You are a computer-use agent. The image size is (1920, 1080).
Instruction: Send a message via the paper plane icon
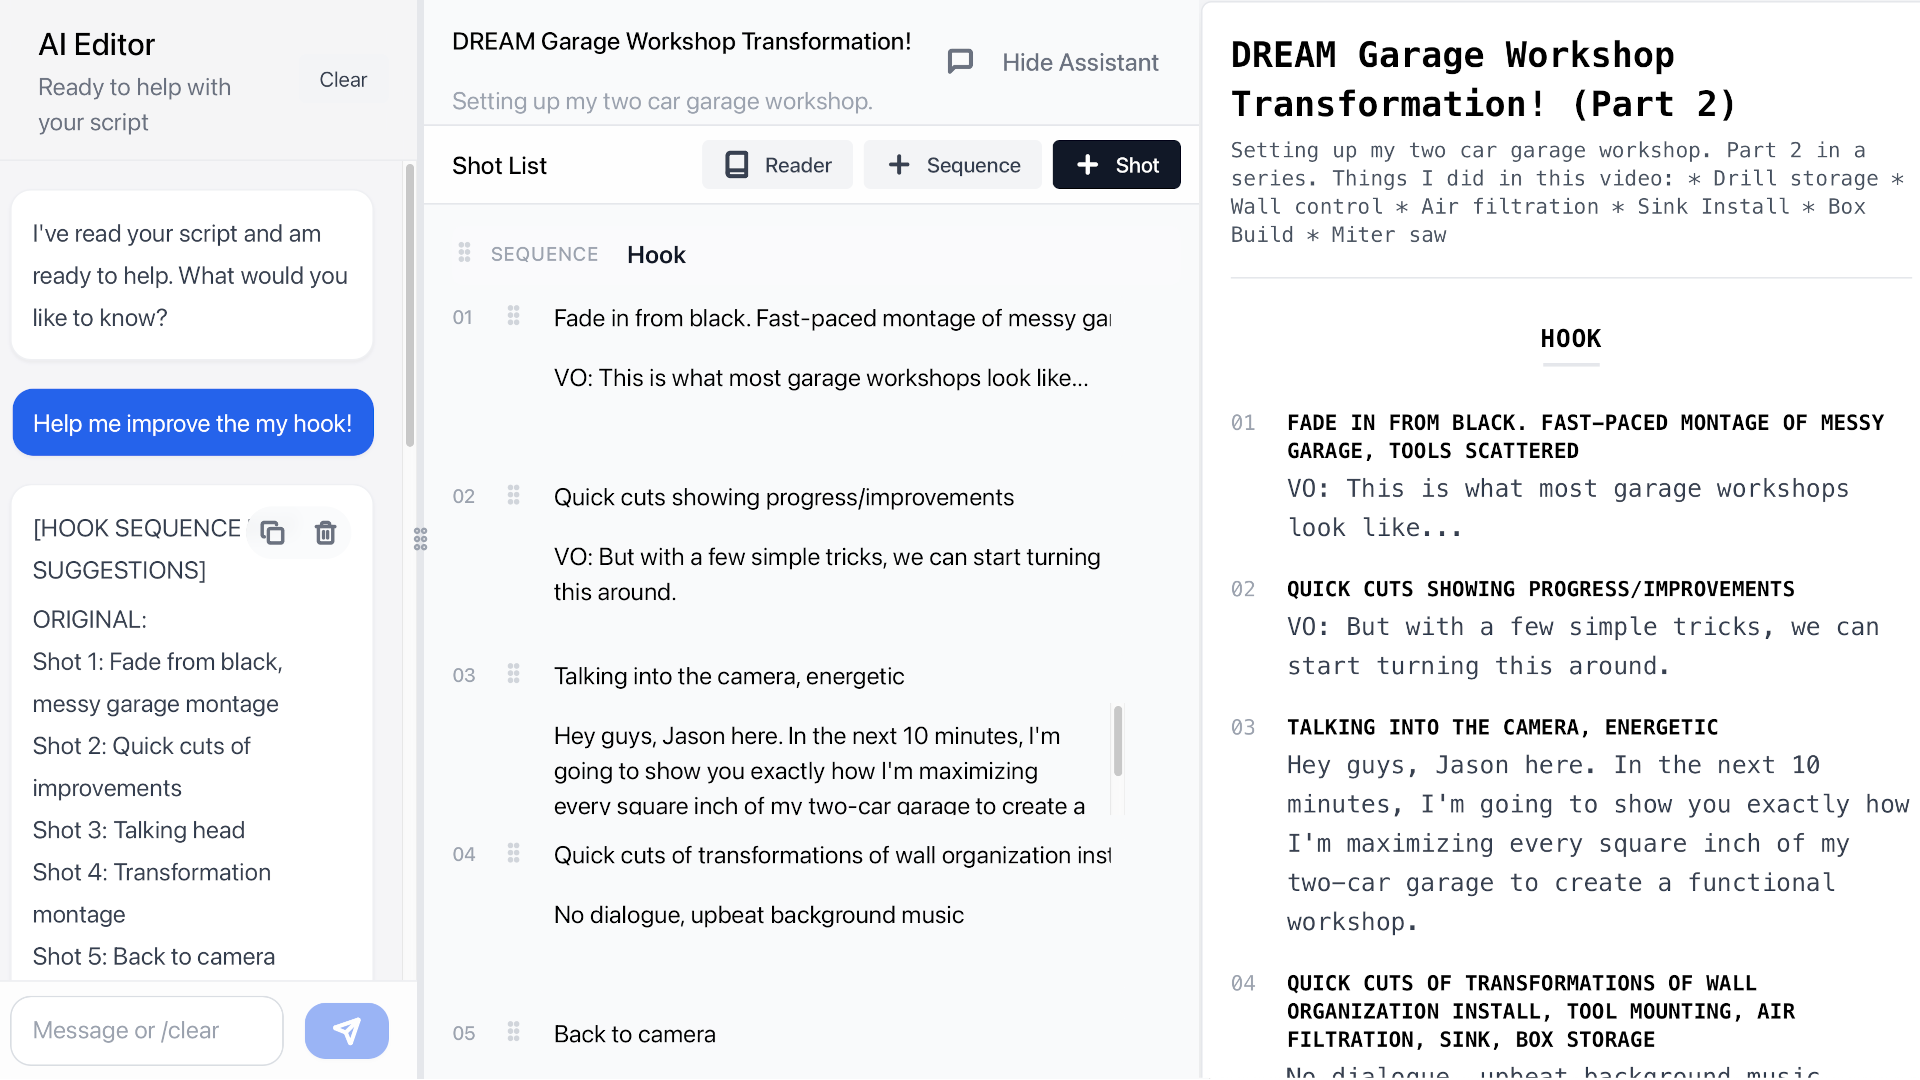click(x=346, y=1030)
